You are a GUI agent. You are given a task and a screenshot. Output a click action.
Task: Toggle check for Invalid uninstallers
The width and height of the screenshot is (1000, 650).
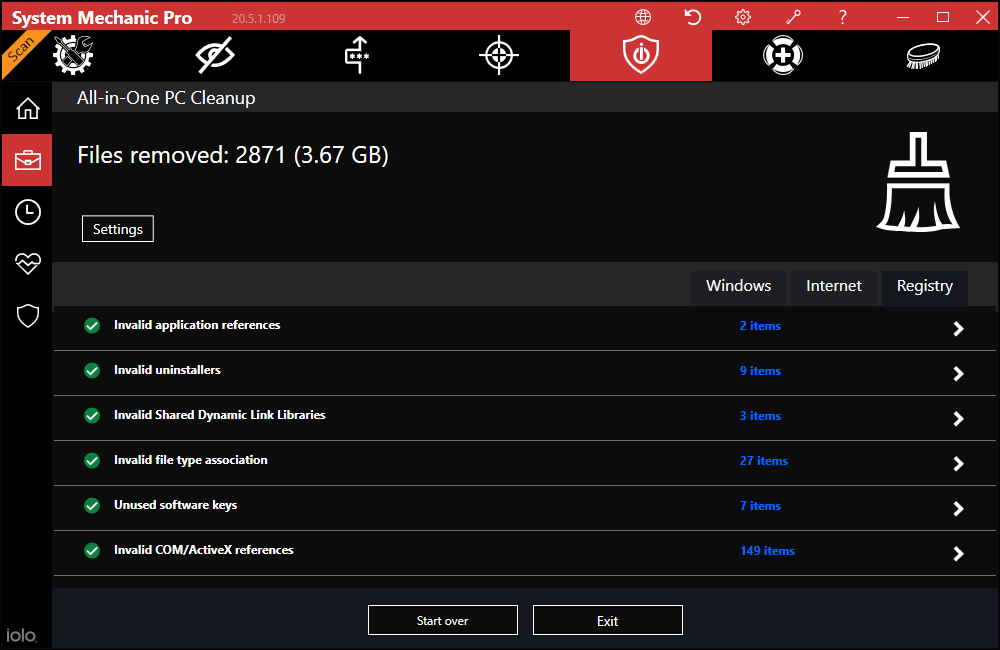(x=92, y=371)
